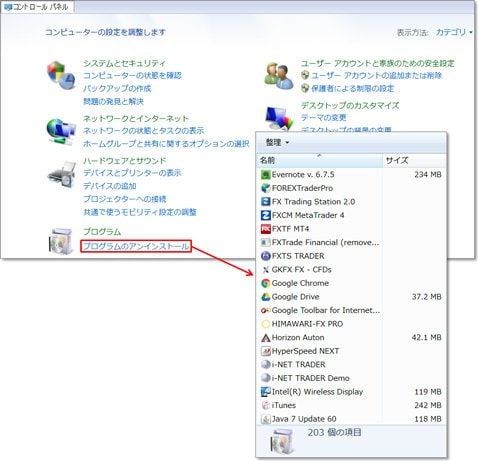This screenshot has width=478, height=461.
Task: Click デバイスの追加 link
Action: [110, 186]
